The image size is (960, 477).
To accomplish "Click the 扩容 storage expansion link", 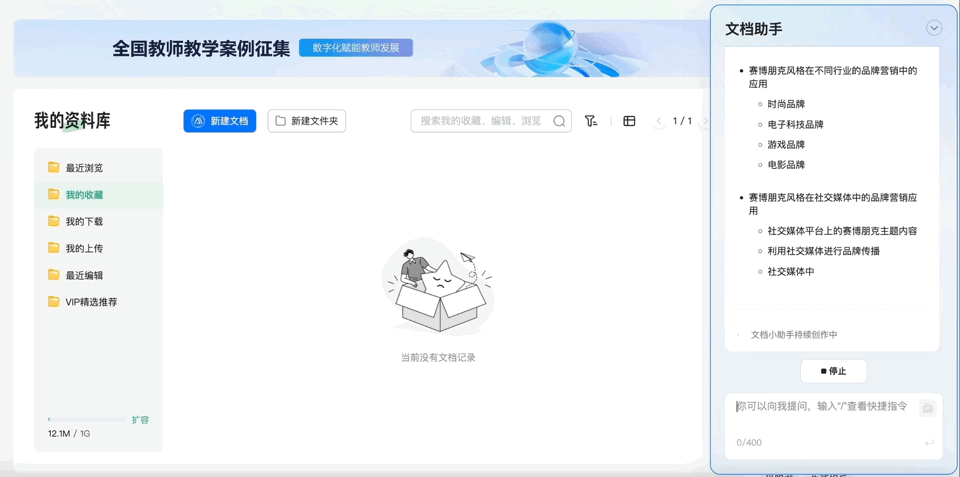I will pyautogui.click(x=140, y=420).
